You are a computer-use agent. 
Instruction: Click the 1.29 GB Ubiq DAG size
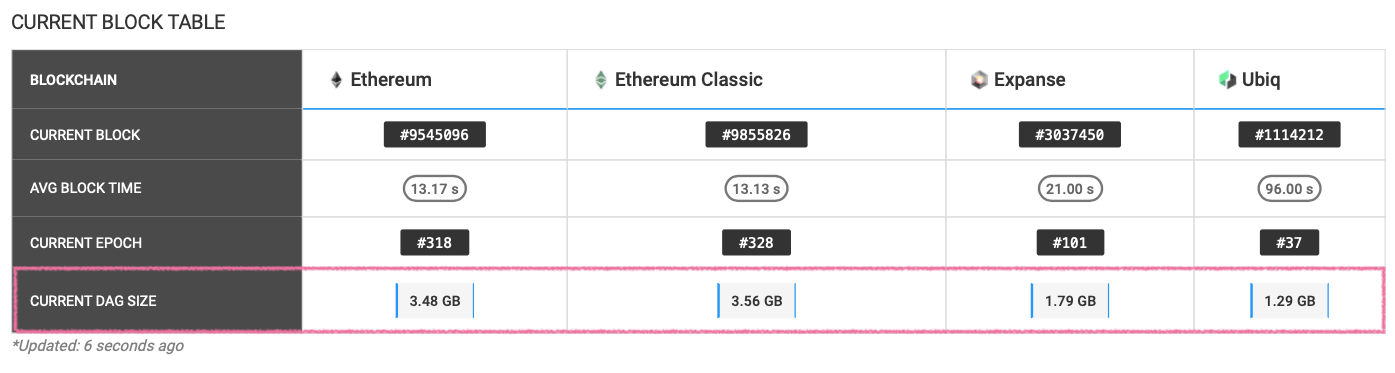click(1289, 300)
